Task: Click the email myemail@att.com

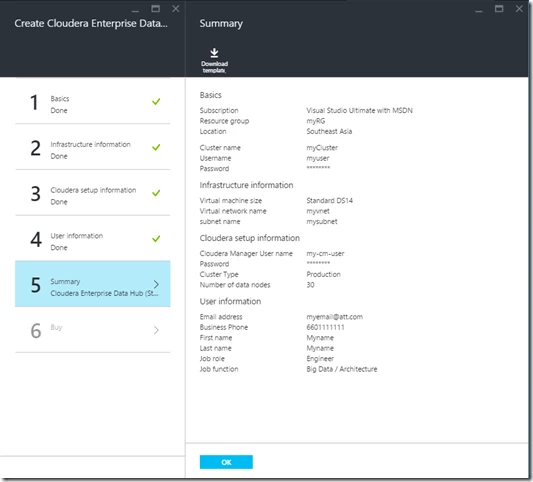Action: pyautogui.click(x=334, y=317)
